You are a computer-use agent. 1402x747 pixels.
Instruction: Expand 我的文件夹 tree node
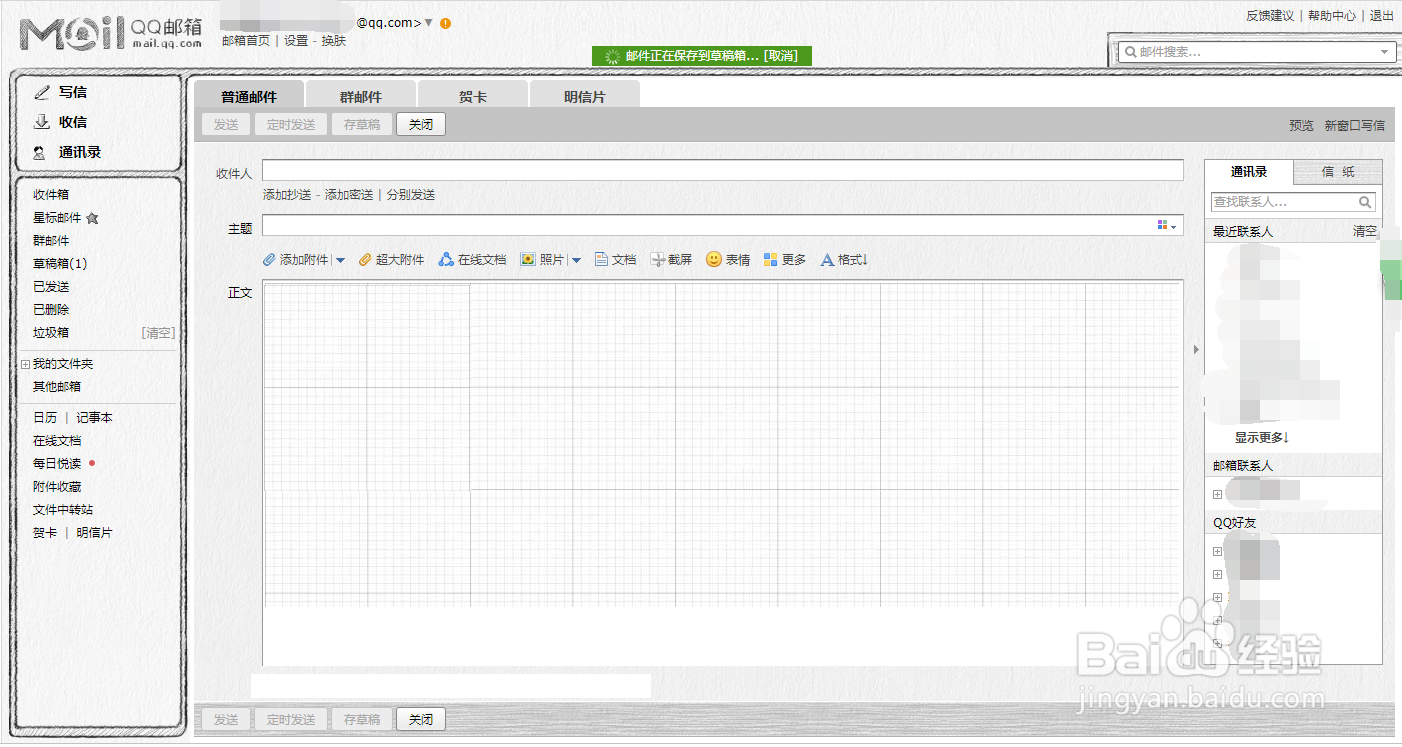[25, 365]
